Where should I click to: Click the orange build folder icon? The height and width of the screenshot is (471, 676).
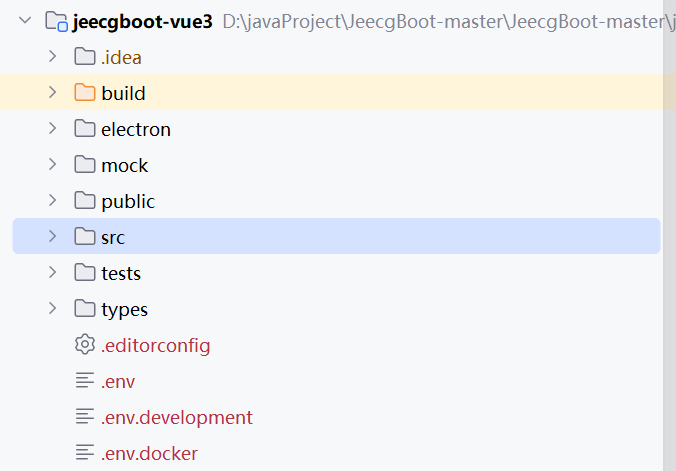84,93
